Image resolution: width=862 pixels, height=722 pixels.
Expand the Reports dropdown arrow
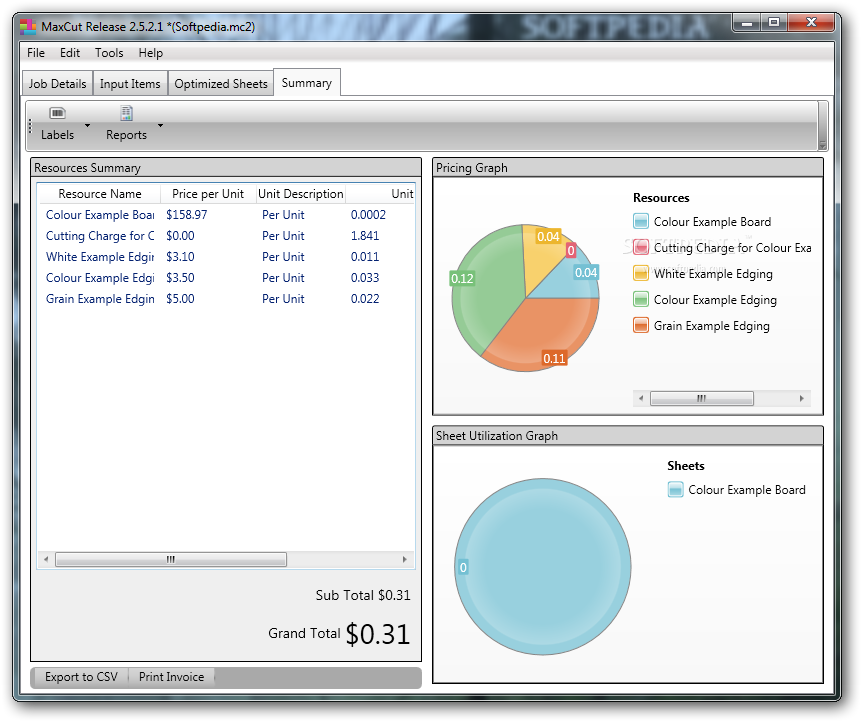161,125
